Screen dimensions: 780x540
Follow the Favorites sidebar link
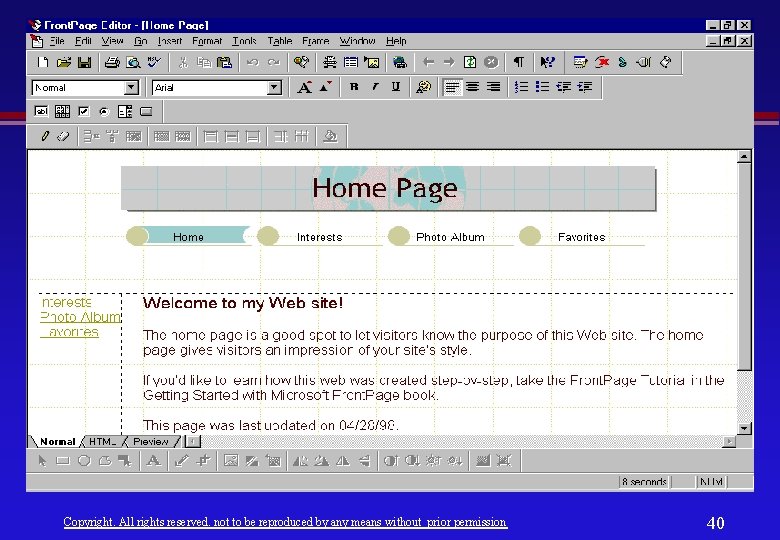pyautogui.click(x=70, y=332)
